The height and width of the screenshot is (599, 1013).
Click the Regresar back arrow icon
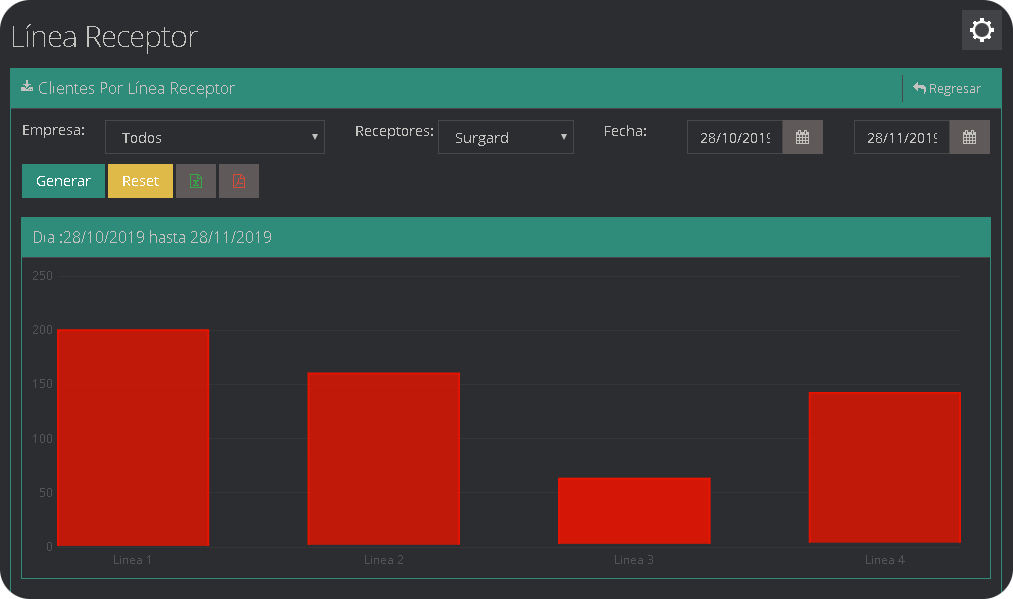coord(919,88)
